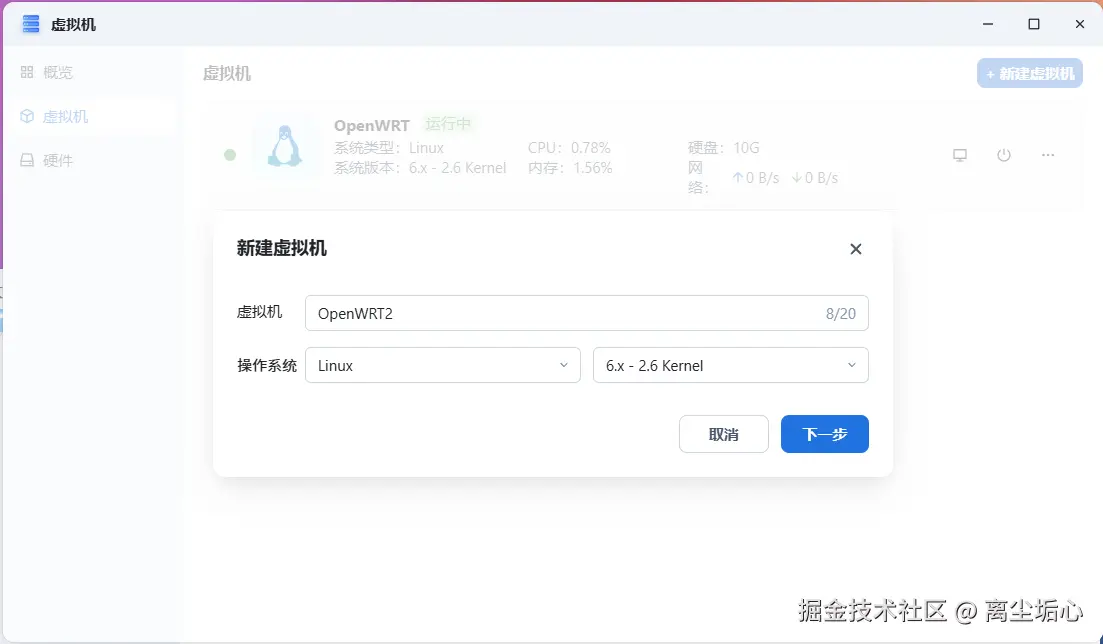The height and width of the screenshot is (644, 1103).
Task: Click the 系统版本: 6.x - 2.6 Kernel text
Action: [420, 168]
